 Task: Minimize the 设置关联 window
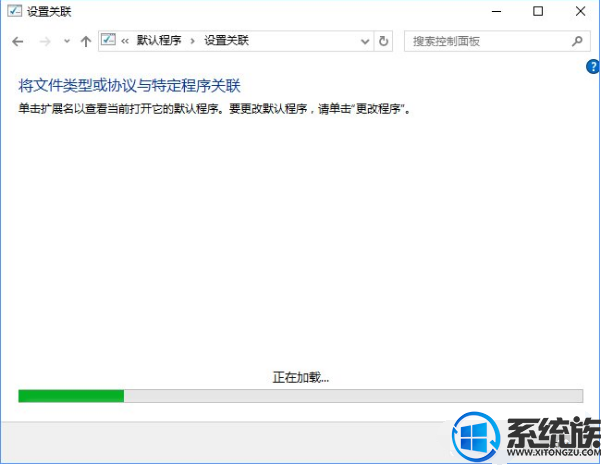coord(496,12)
